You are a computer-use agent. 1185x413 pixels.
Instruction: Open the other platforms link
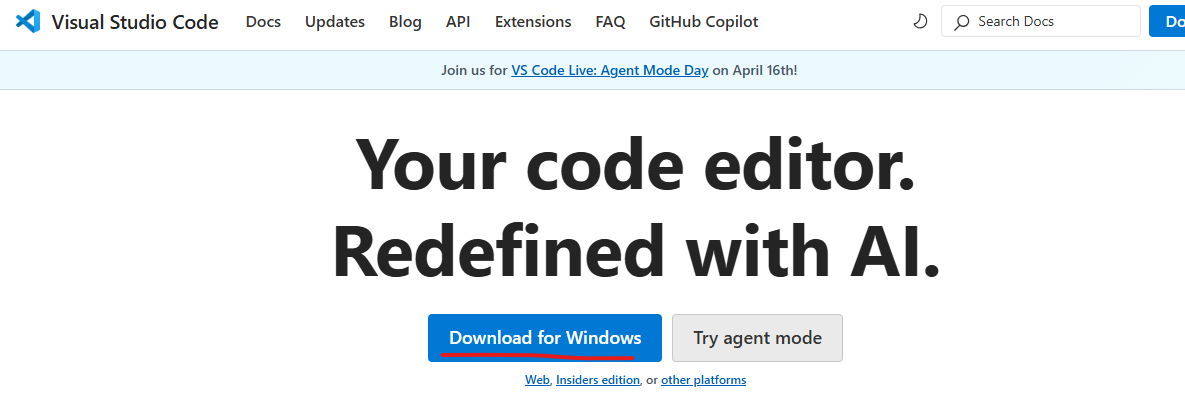point(704,380)
